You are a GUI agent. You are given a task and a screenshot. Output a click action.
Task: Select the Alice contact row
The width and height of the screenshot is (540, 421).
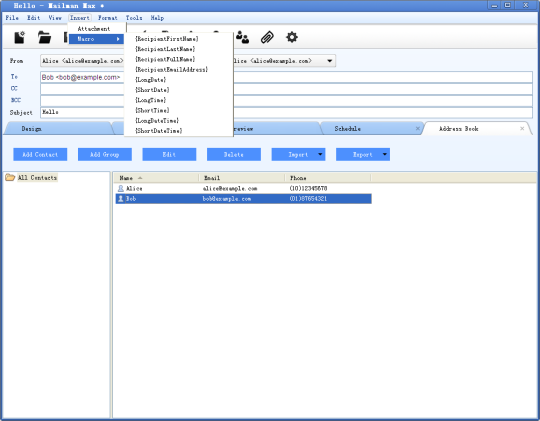pos(243,188)
